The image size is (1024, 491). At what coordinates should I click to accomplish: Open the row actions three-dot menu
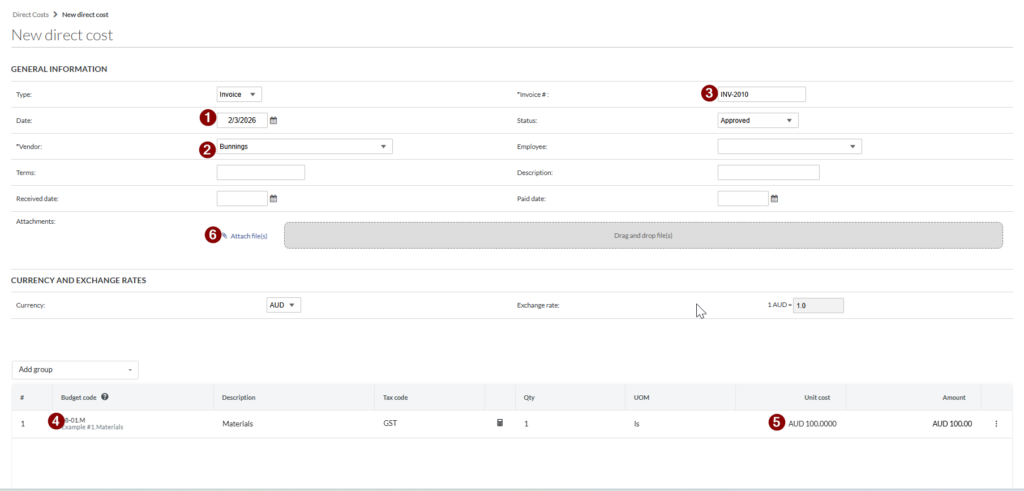(x=996, y=424)
